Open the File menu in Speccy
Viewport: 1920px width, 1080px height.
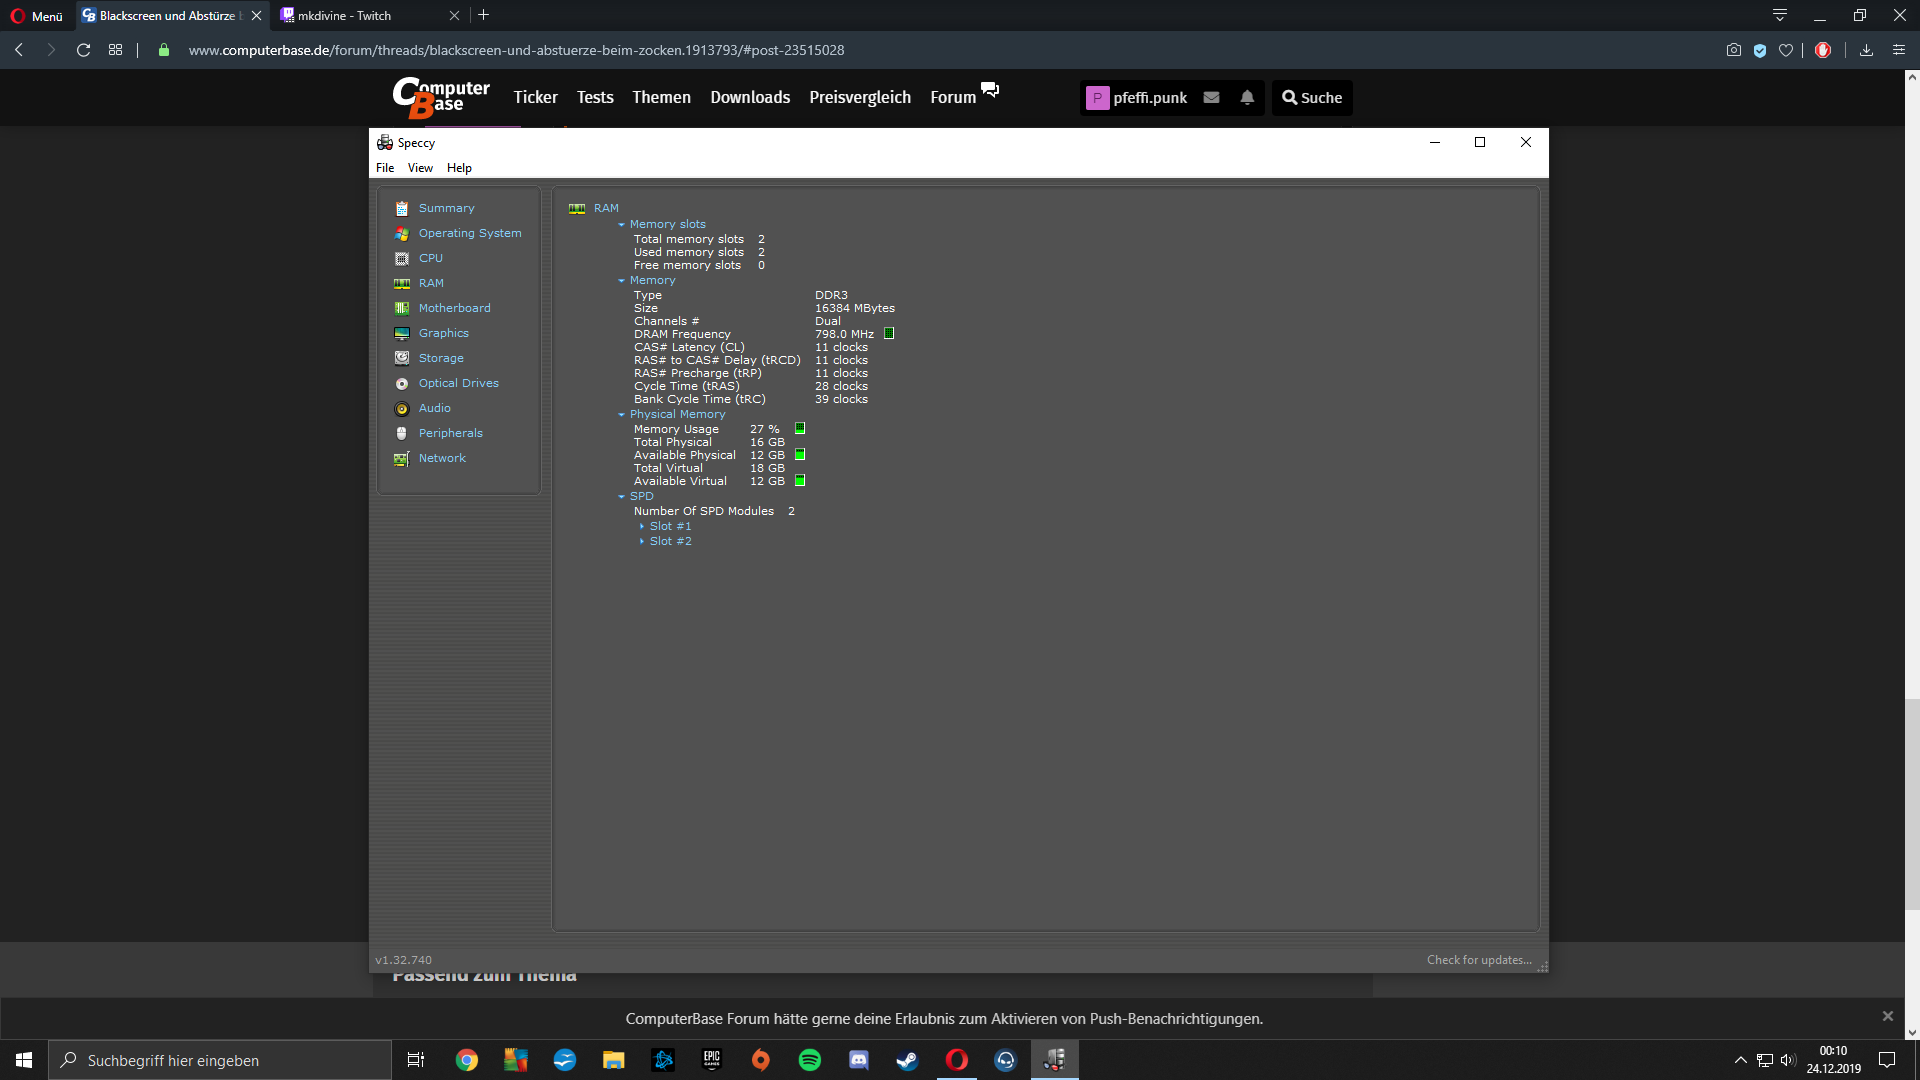pyautogui.click(x=385, y=168)
